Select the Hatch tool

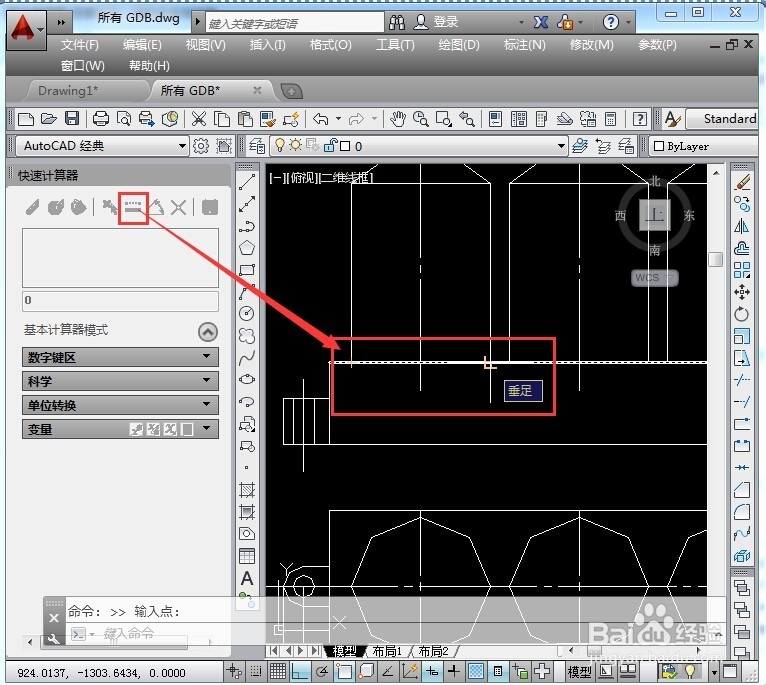point(247,489)
